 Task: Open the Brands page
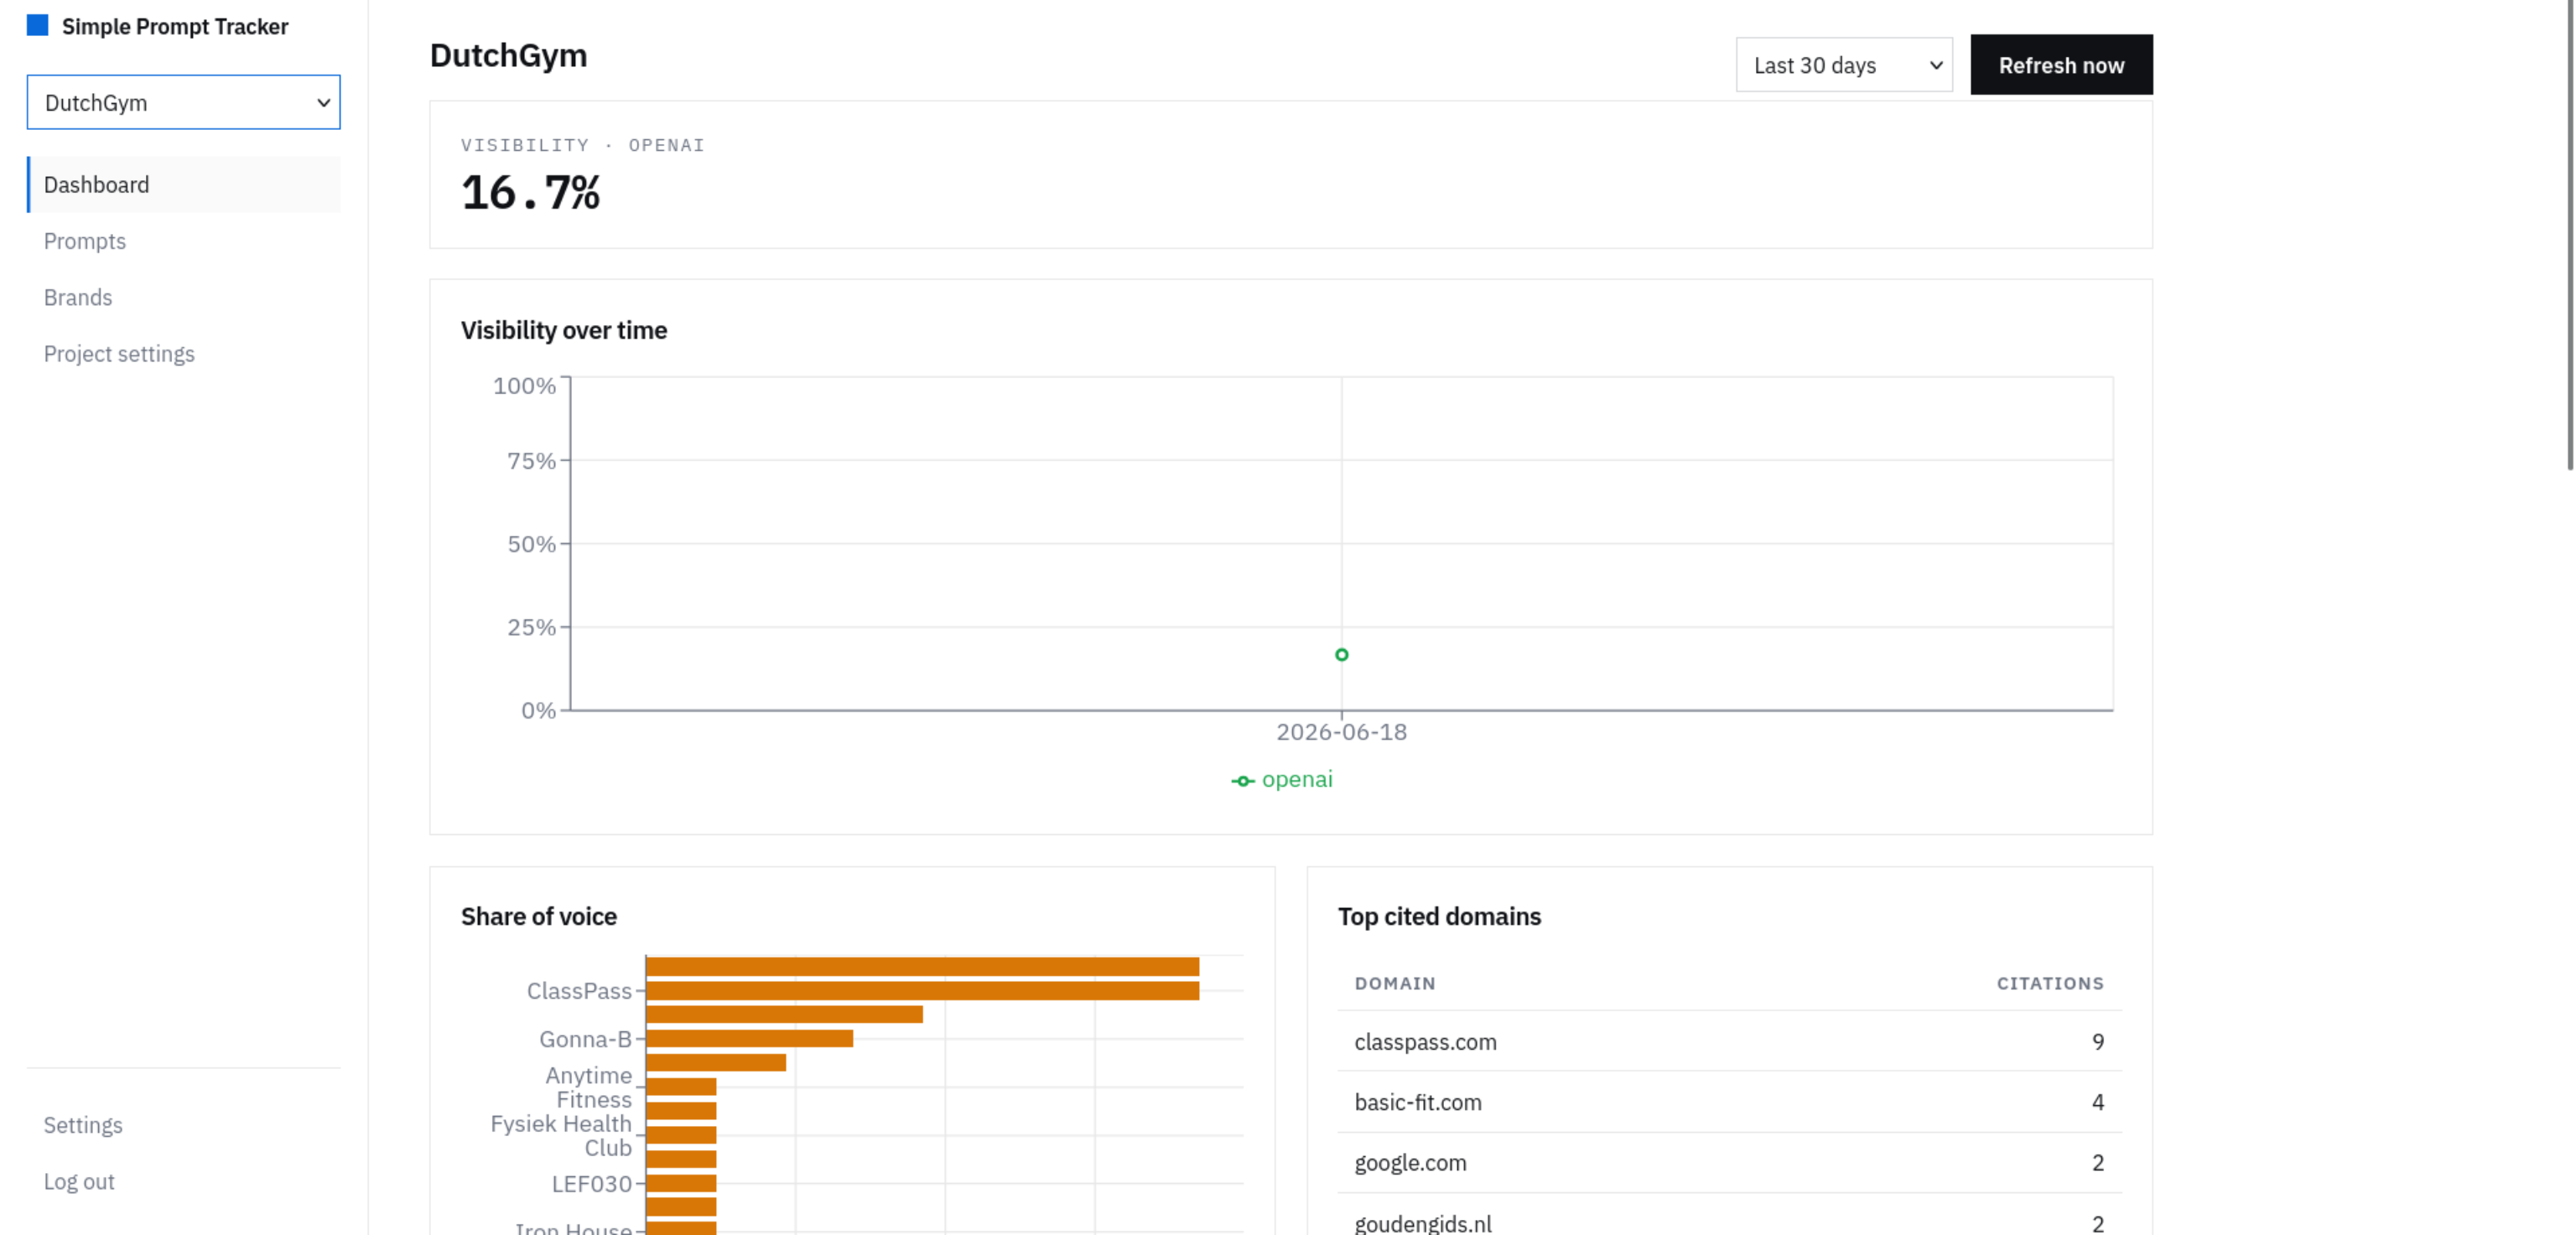point(78,297)
